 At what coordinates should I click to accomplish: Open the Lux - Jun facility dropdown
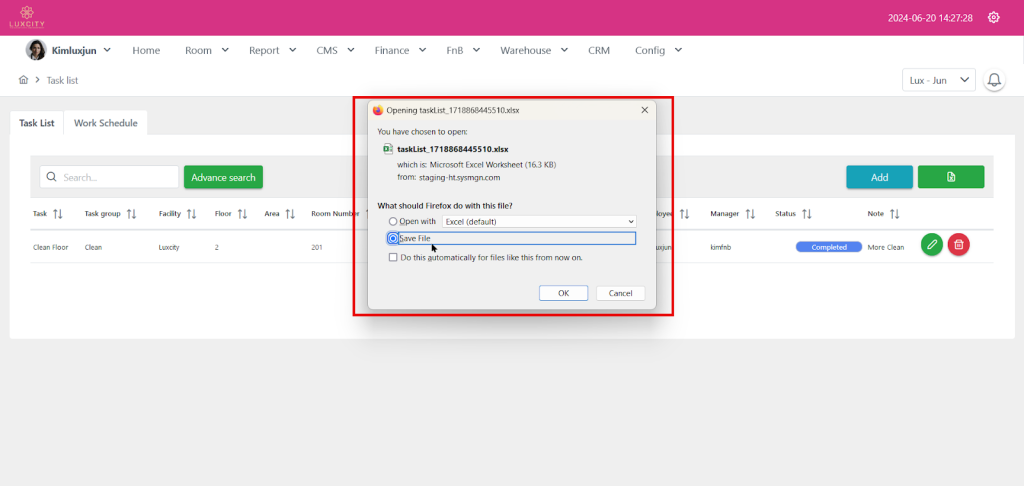[938, 80]
